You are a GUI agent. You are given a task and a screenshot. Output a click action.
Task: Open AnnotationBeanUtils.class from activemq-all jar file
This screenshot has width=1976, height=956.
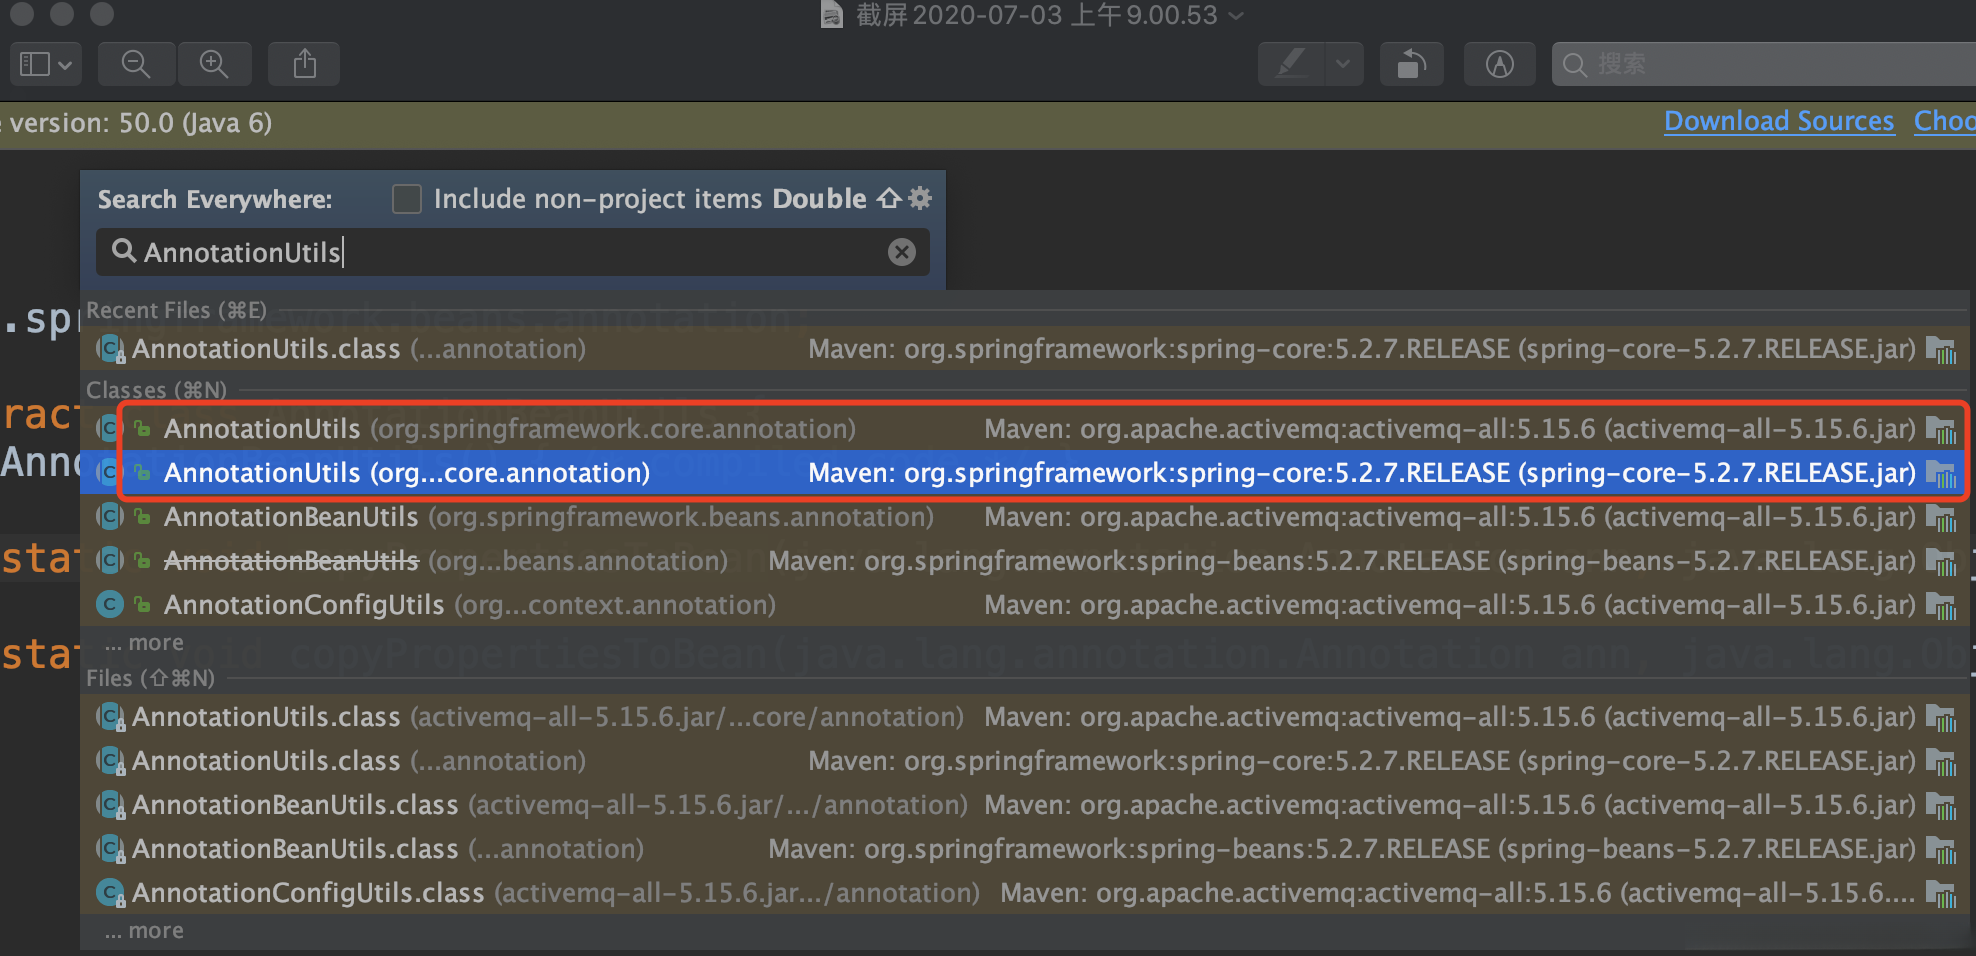pyautogui.click(x=1025, y=805)
